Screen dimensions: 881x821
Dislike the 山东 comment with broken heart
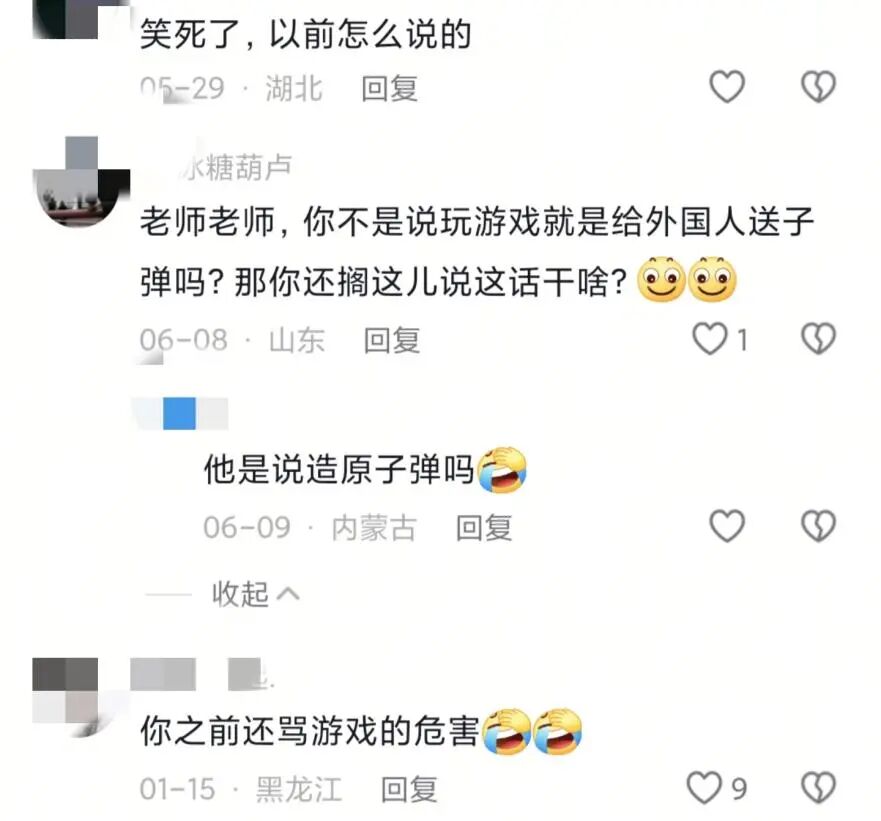pos(818,339)
